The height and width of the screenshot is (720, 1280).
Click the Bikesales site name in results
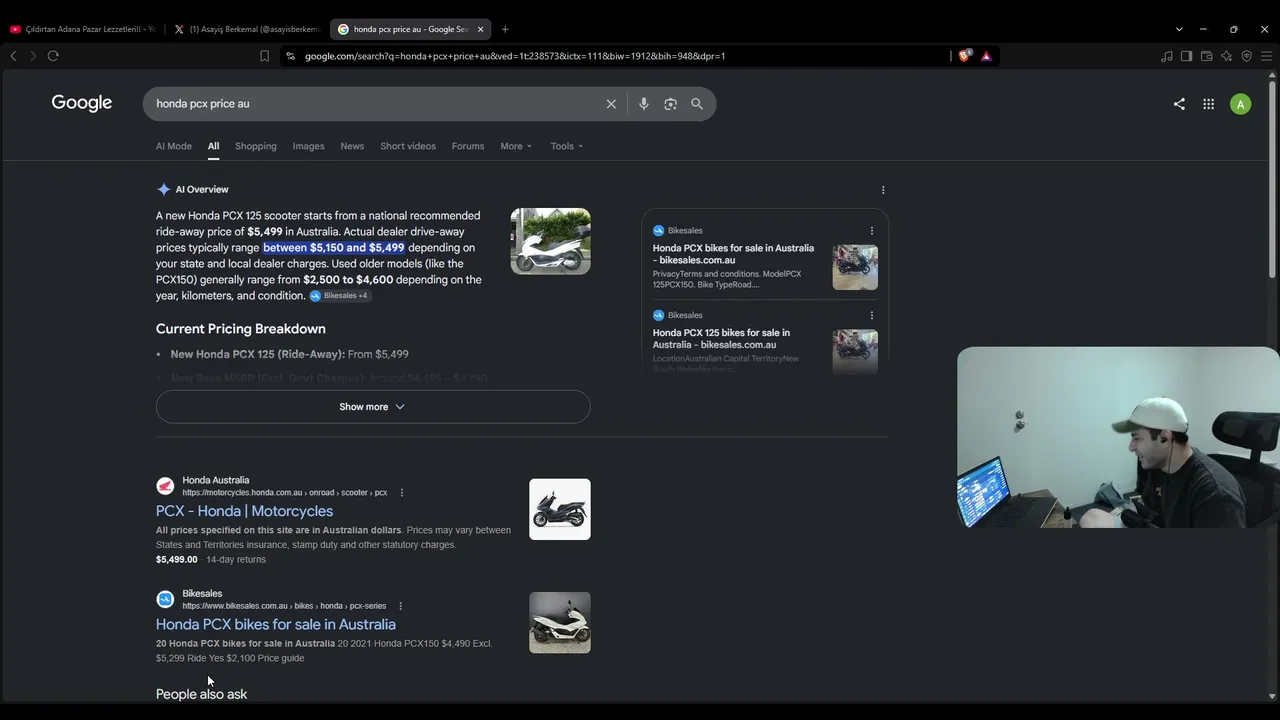(202, 593)
